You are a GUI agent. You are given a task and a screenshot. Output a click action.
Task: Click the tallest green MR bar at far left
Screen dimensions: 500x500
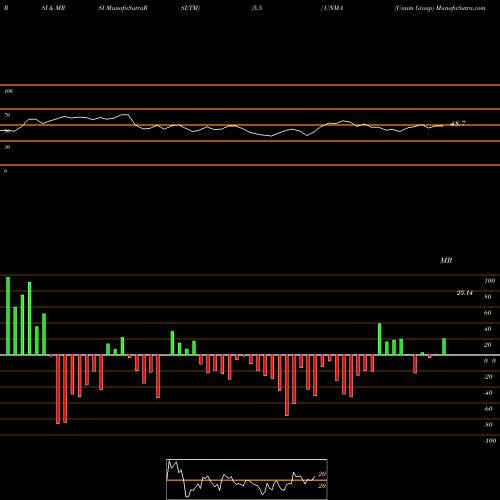point(8,316)
